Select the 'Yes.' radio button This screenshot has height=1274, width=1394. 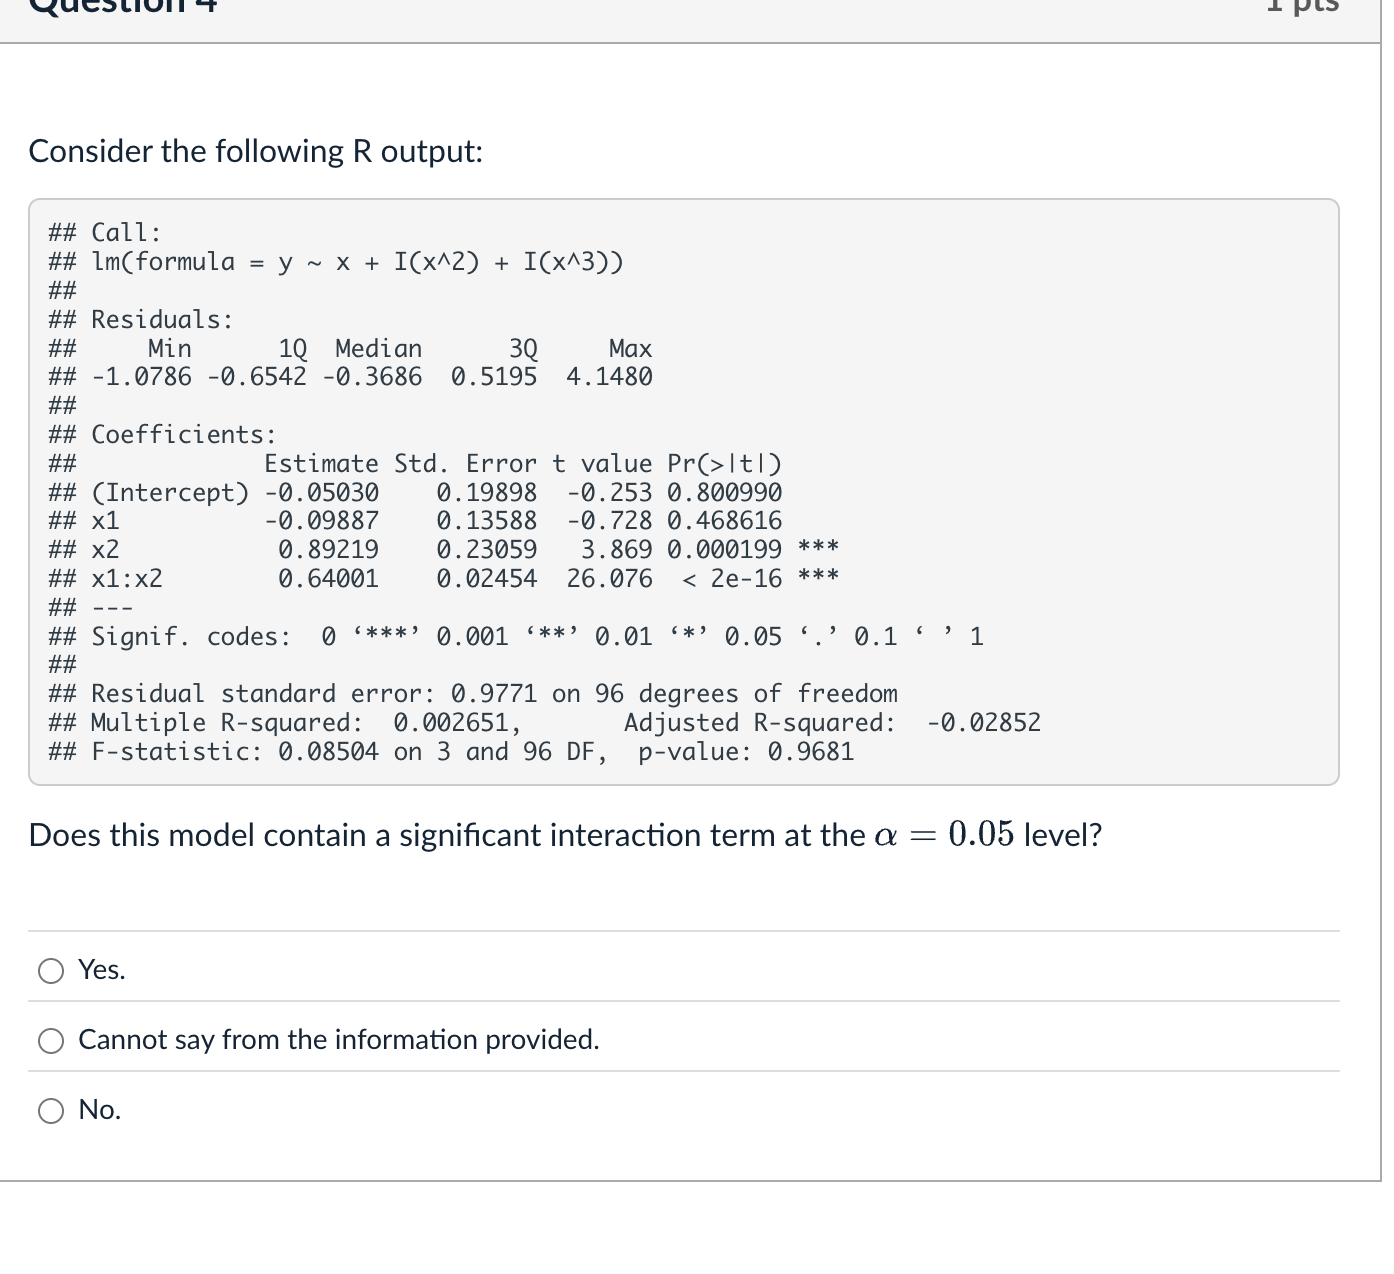51,970
